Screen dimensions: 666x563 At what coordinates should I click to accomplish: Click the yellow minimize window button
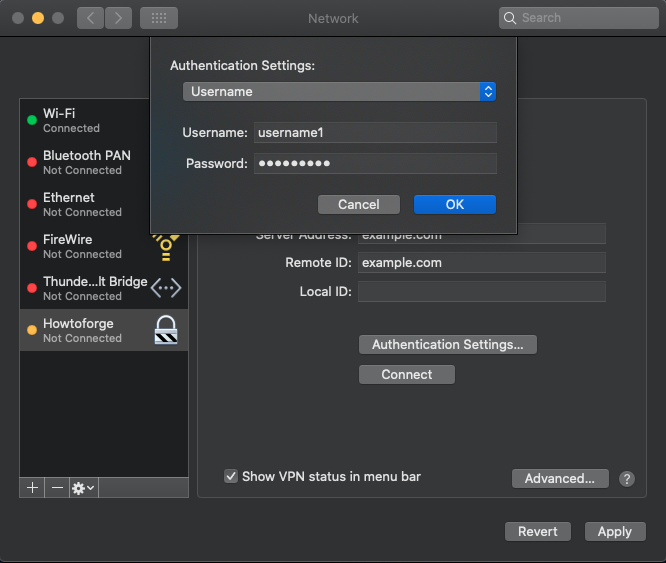[38, 18]
